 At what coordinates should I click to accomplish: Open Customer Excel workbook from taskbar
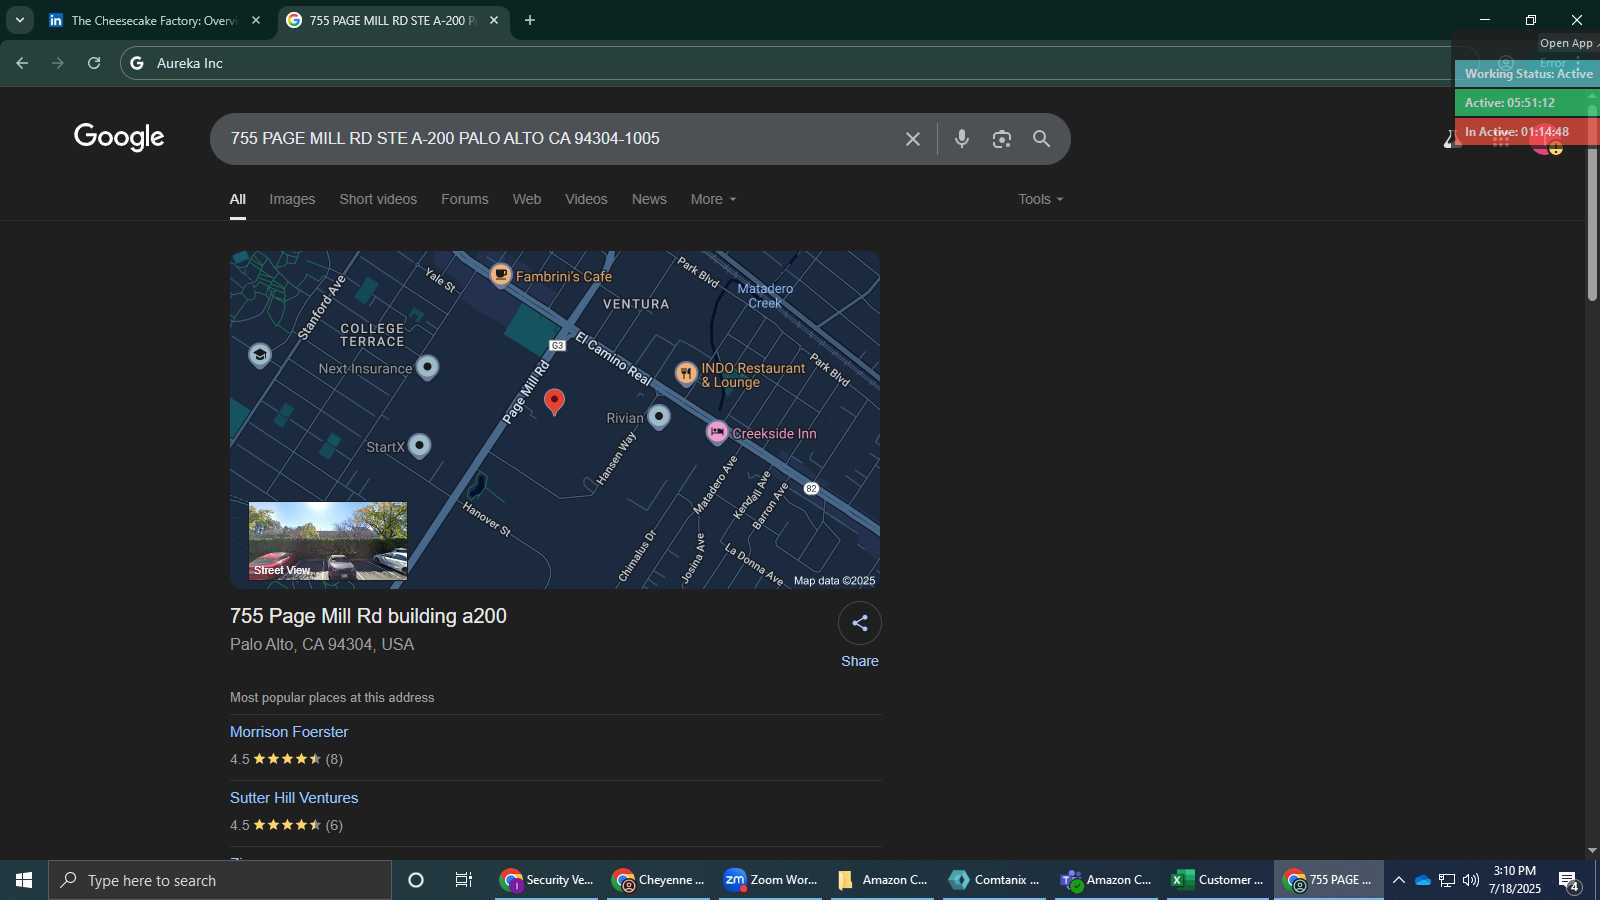click(x=1218, y=880)
